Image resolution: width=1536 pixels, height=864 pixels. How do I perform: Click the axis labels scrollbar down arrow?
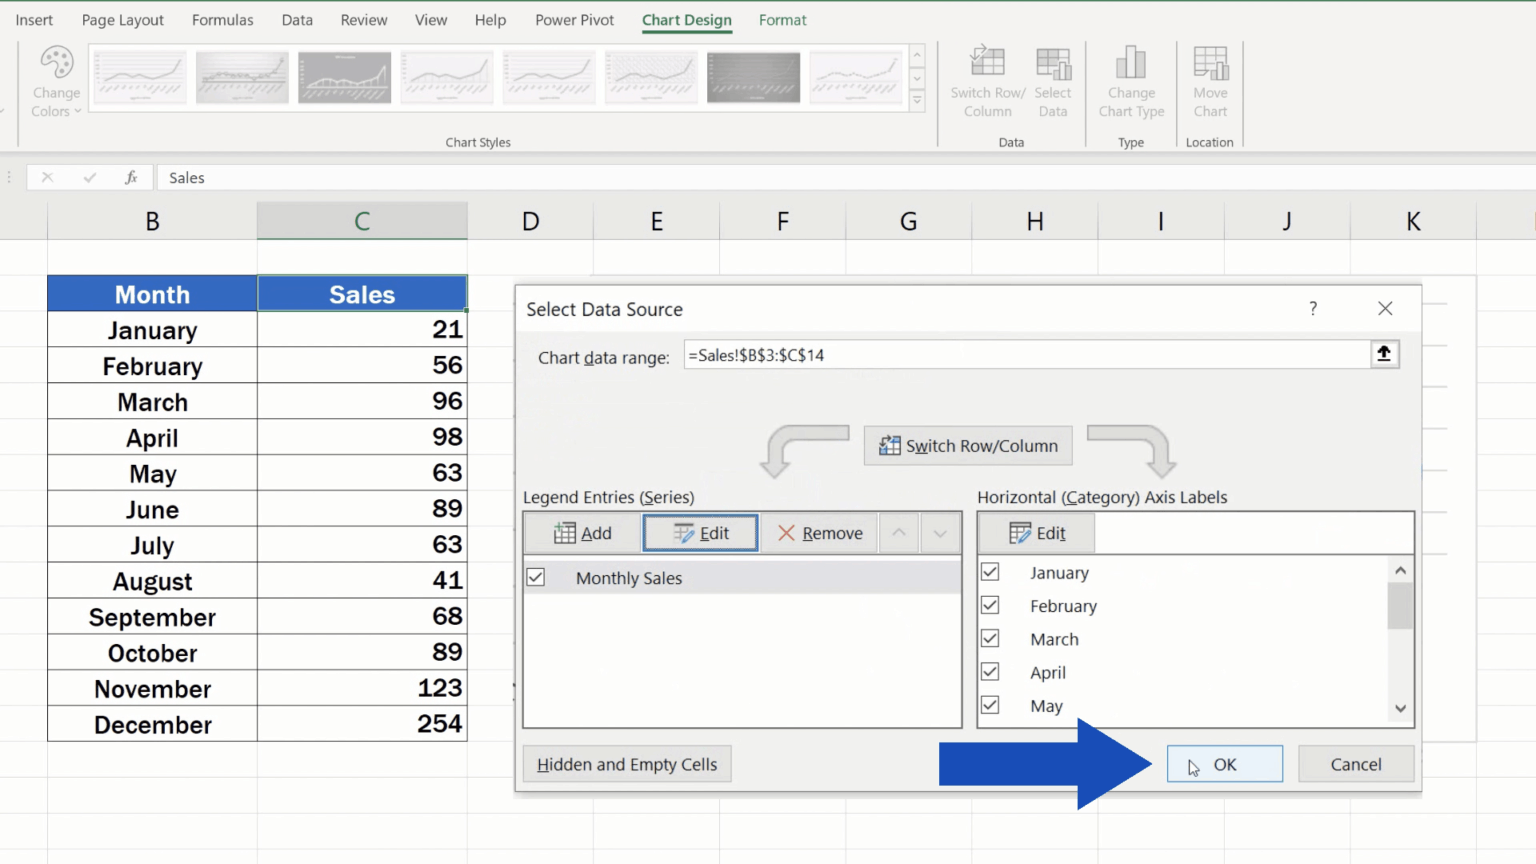coord(1400,708)
